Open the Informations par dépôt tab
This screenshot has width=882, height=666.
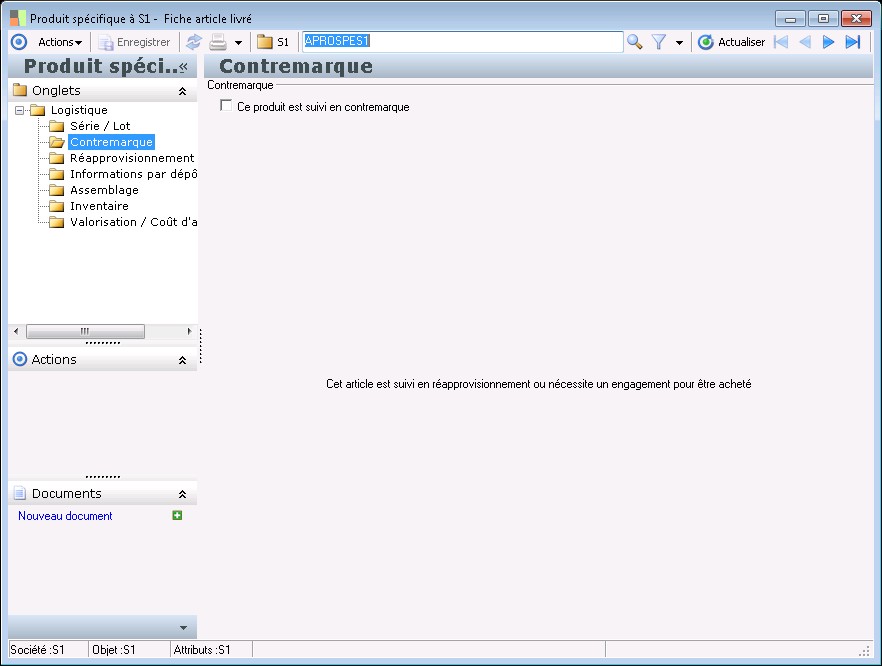coord(123,174)
